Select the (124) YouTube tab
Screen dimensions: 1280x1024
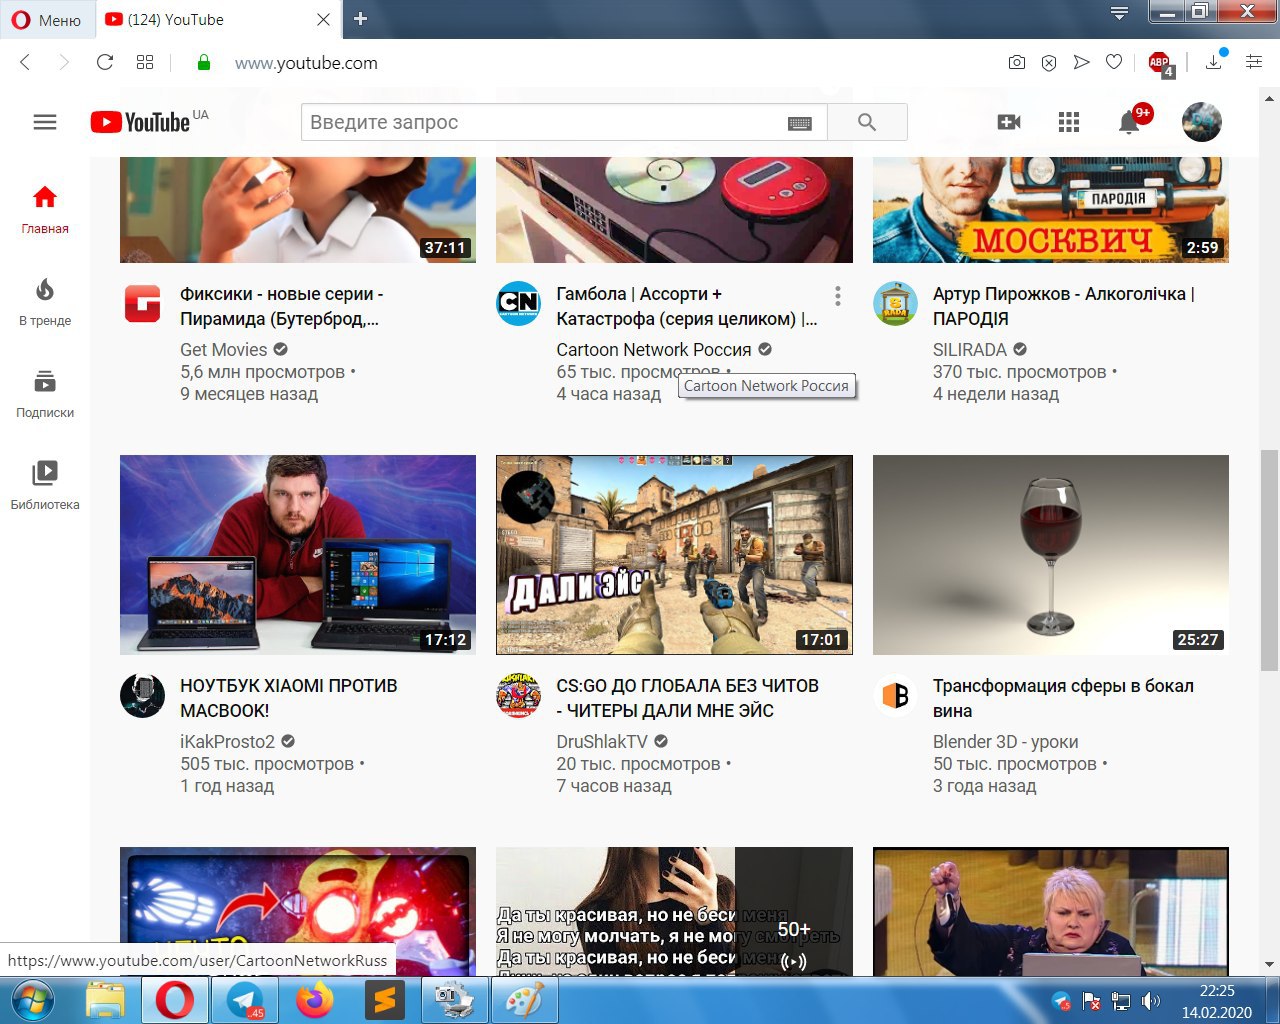pyautogui.click(x=217, y=19)
